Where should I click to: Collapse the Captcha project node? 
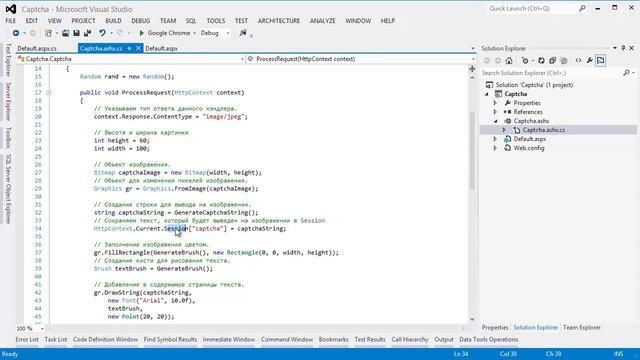coord(487,94)
